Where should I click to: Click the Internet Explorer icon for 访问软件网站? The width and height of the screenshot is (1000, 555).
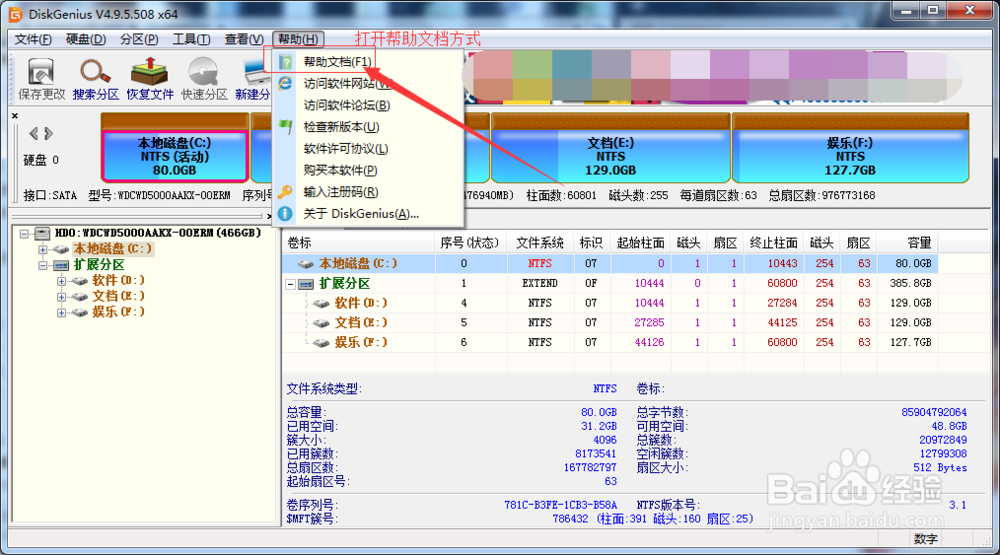(x=285, y=84)
